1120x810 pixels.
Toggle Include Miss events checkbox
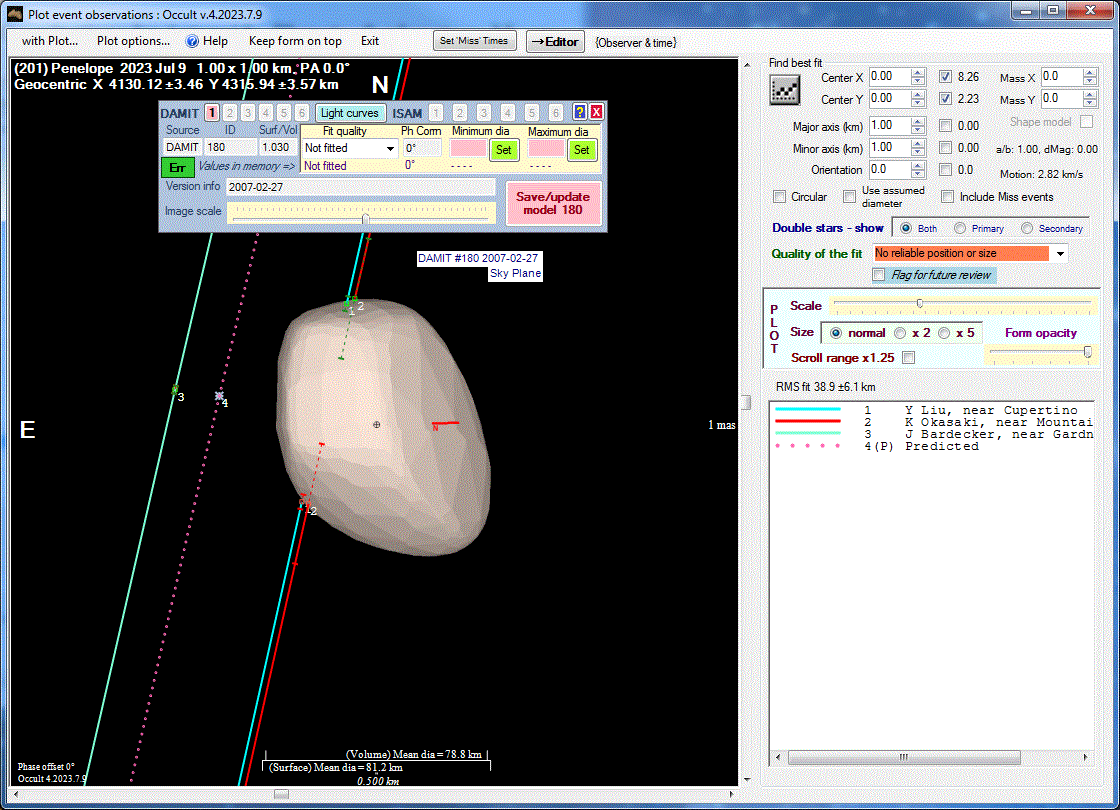(947, 197)
